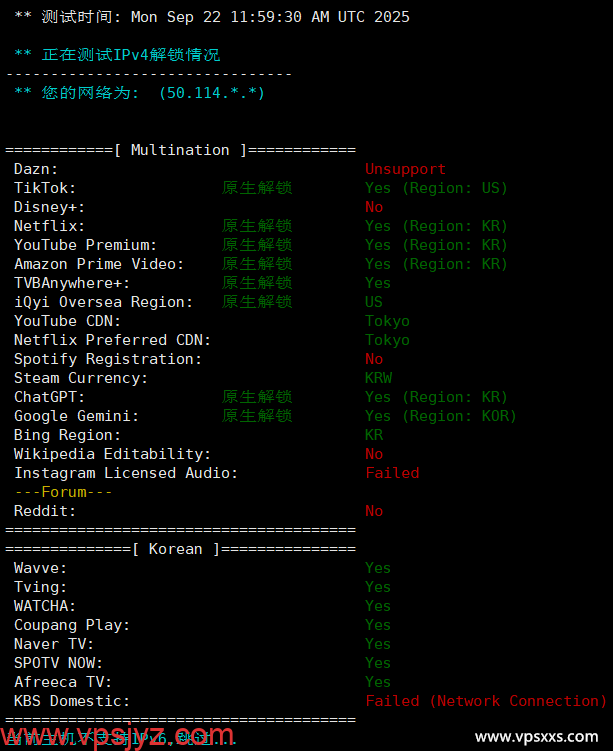This screenshot has height=751, width=613.
Task: Click the Netflix label
Action: click(49, 226)
